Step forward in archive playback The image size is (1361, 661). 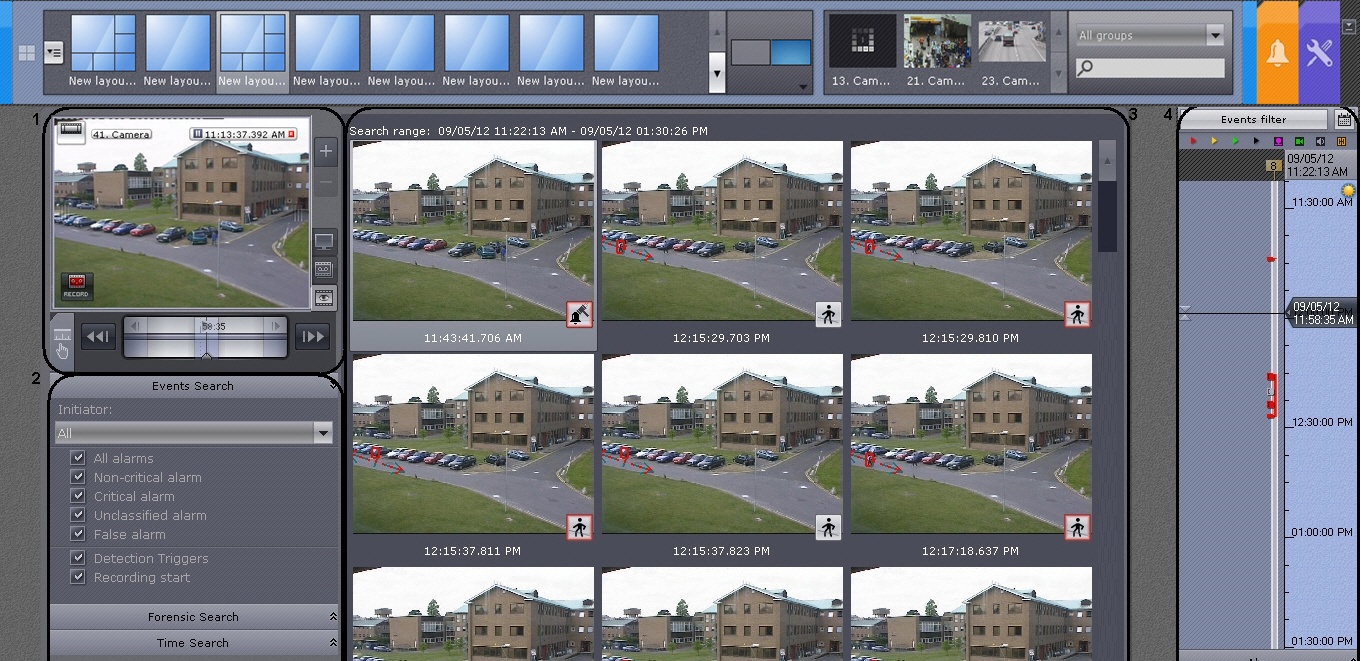312,337
